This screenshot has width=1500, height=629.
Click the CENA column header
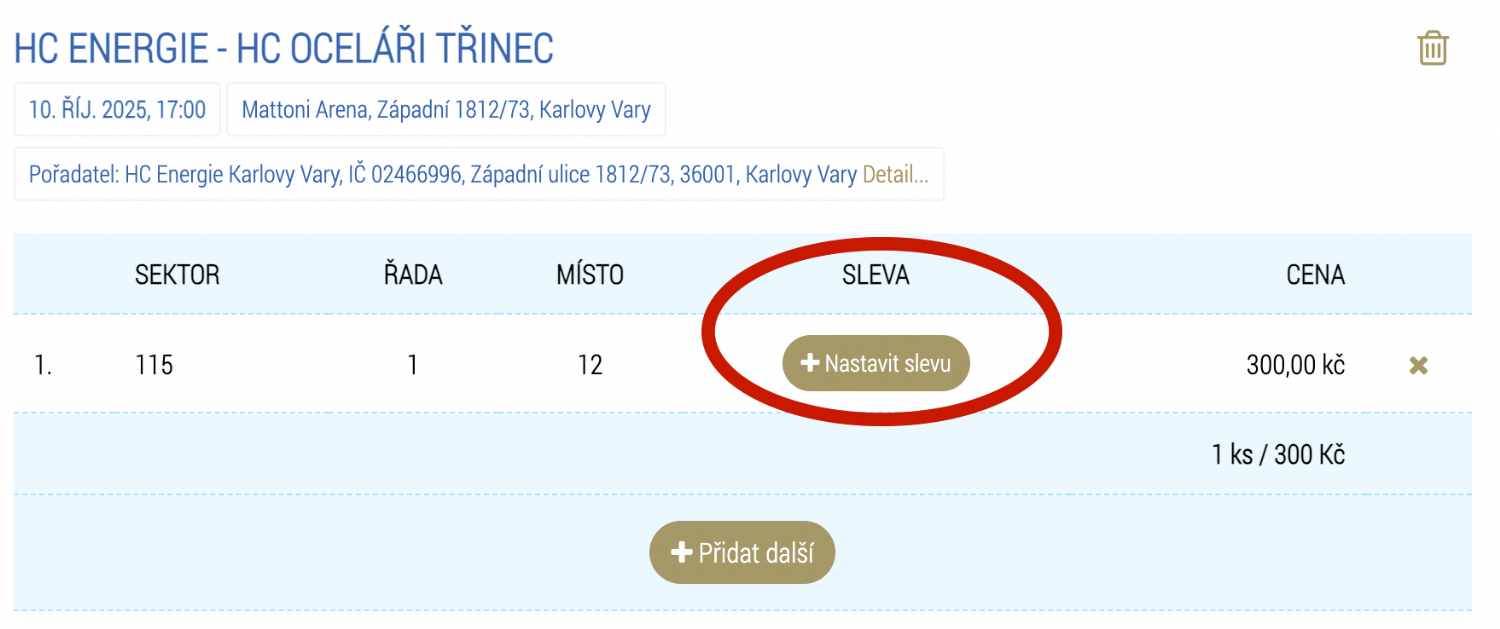(1315, 275)
